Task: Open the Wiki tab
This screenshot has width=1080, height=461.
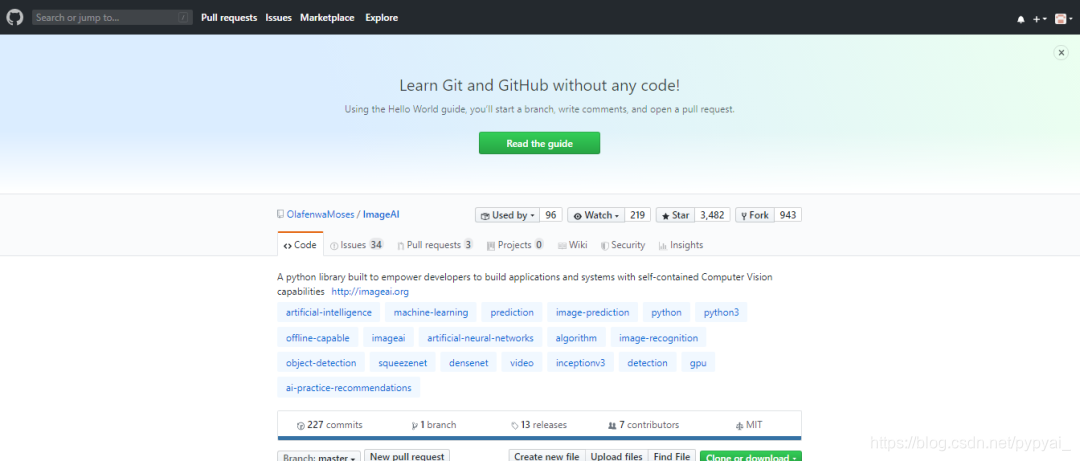Action: tap(572, 245)
